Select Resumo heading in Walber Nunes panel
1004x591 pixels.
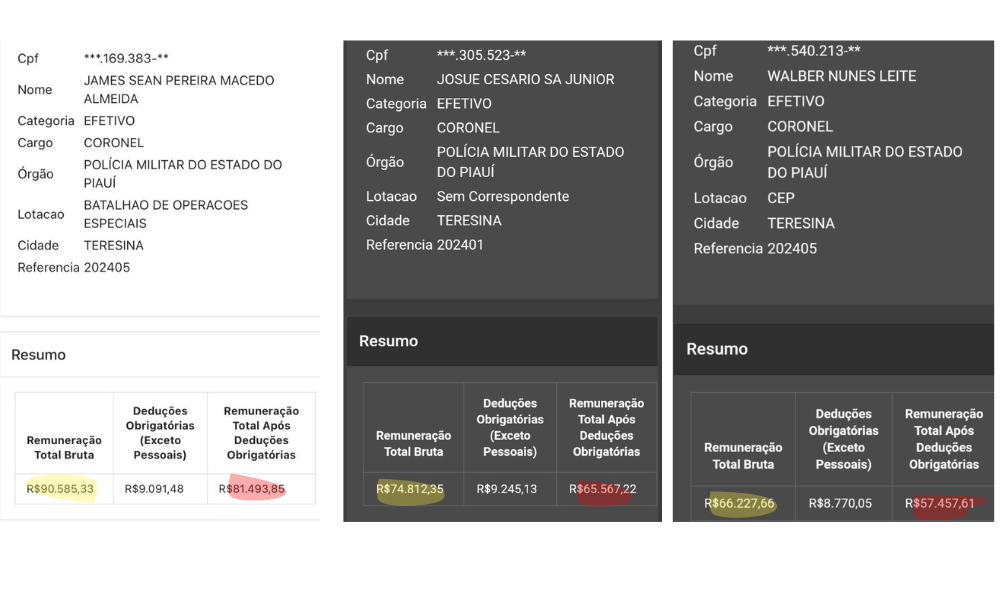click(717, 349)
